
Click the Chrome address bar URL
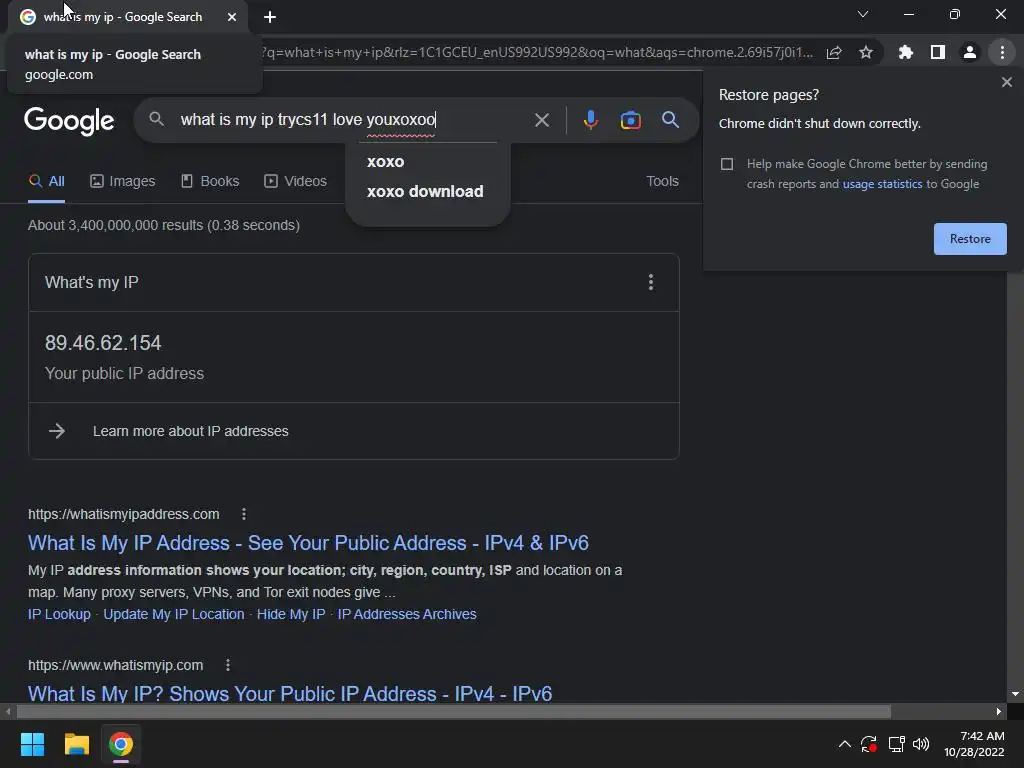pos(539,53)
